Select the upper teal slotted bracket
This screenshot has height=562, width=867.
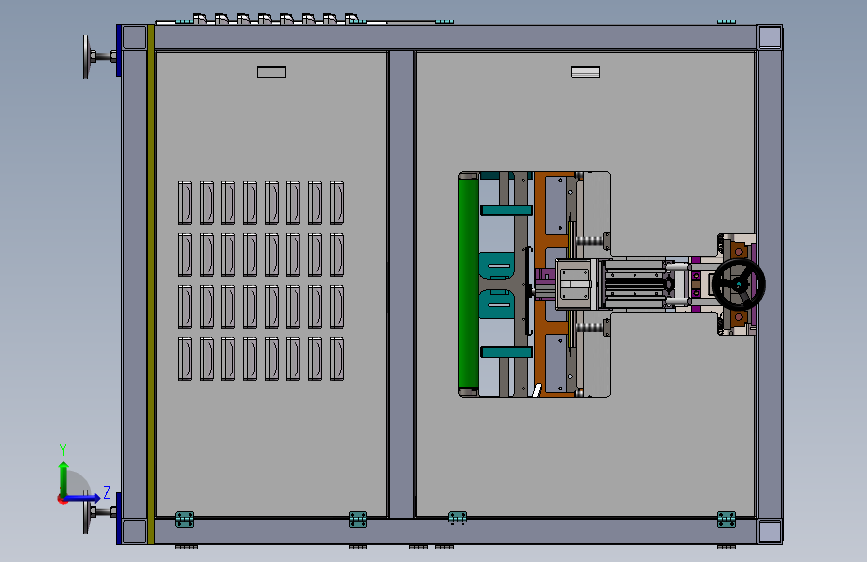tap(497, 266)
